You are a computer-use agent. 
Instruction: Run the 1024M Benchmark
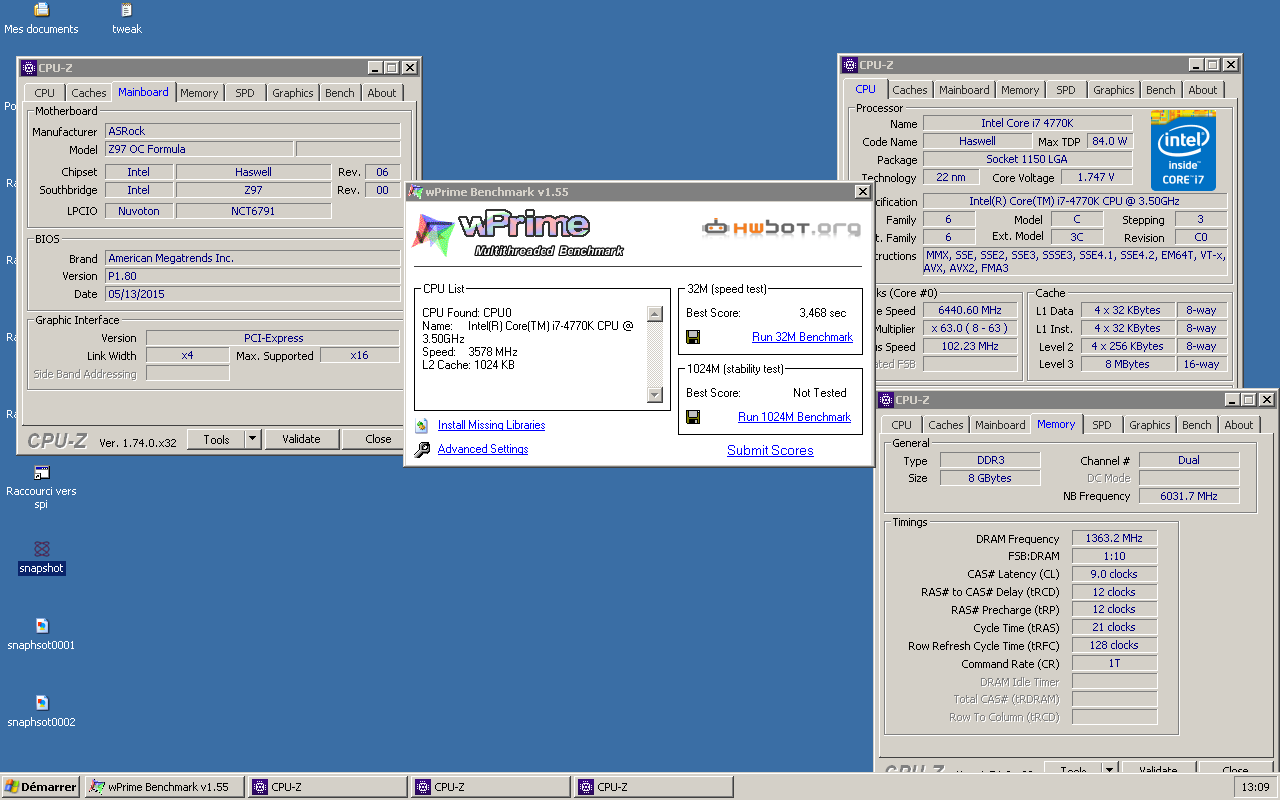point(794,417)
